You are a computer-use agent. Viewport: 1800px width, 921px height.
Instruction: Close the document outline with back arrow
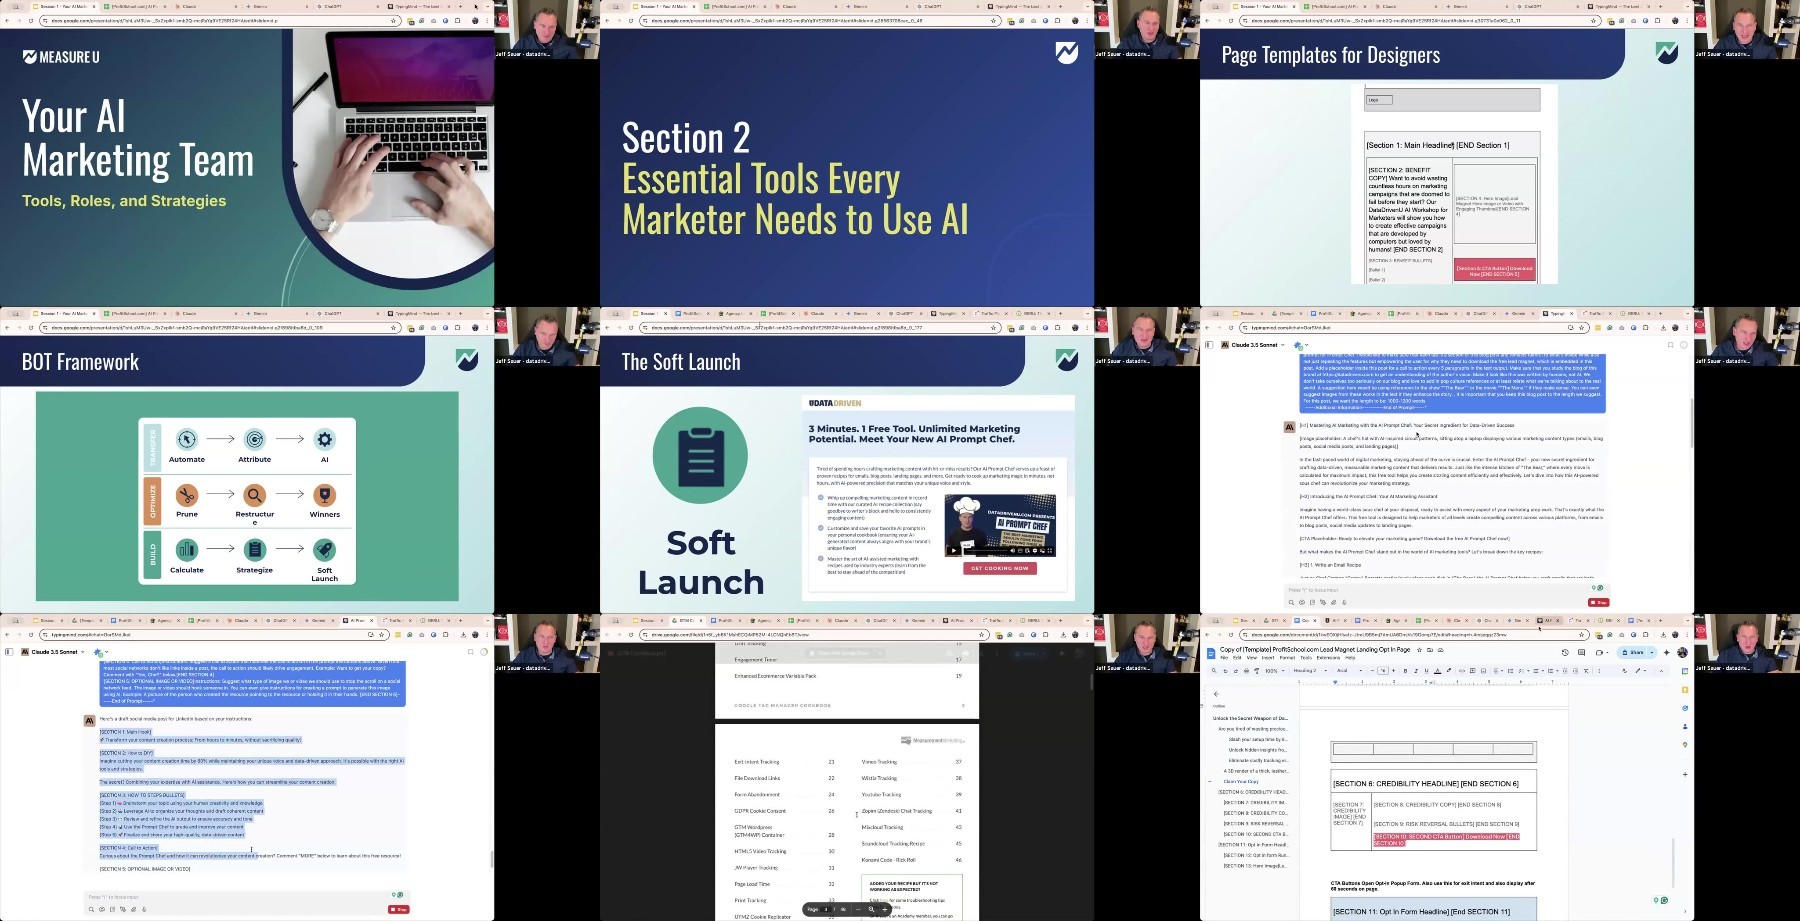(x=1216, y=694)
